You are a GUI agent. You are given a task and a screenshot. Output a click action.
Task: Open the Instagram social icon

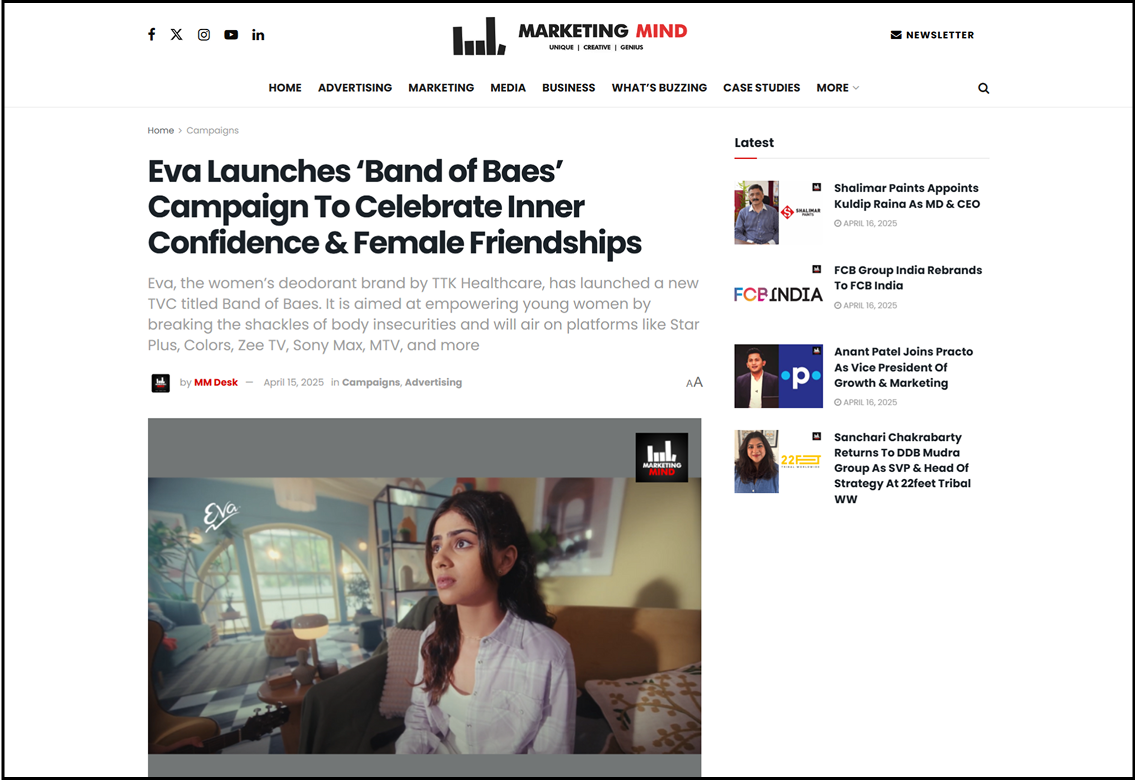(204, 34)
